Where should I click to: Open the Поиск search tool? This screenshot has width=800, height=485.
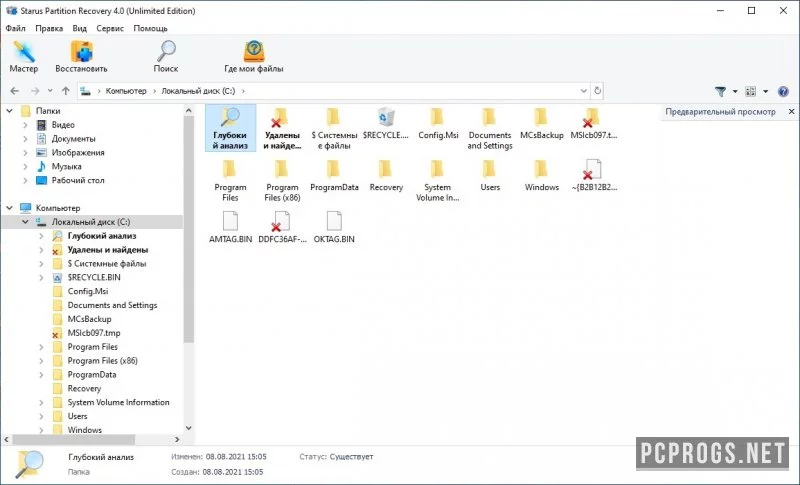tap(166, 57)
